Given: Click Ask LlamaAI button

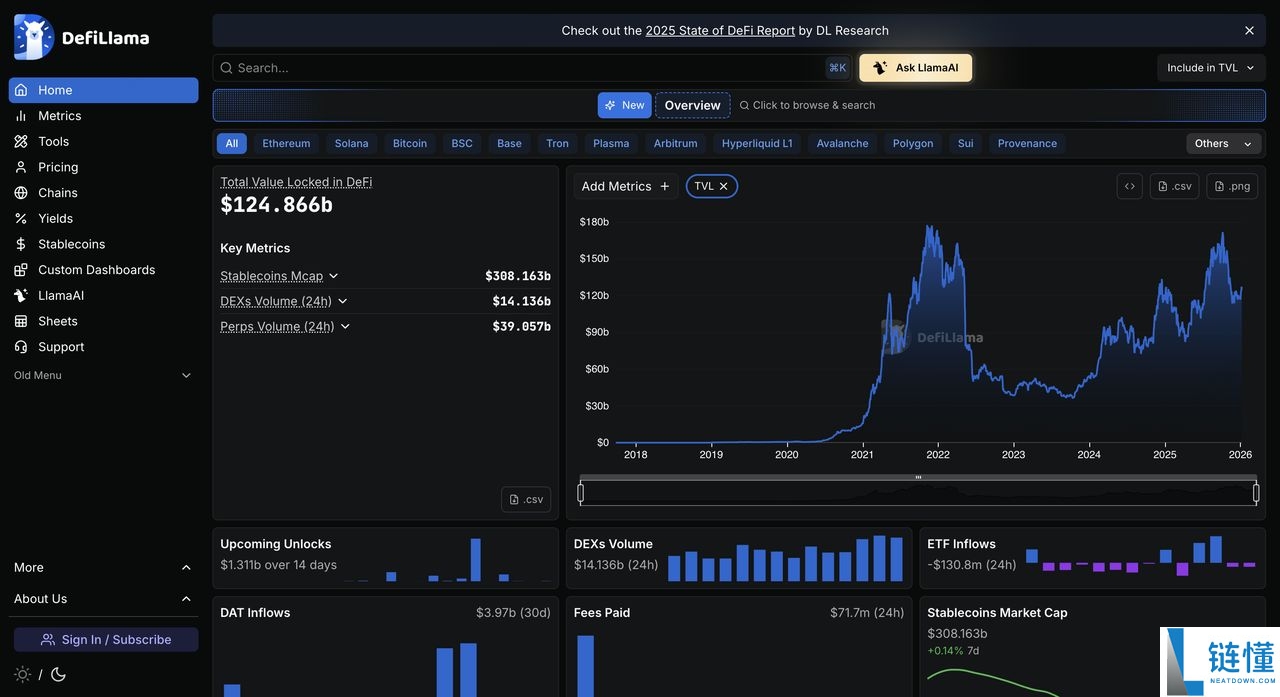Looking at the screenshot, I should (915, 68).
